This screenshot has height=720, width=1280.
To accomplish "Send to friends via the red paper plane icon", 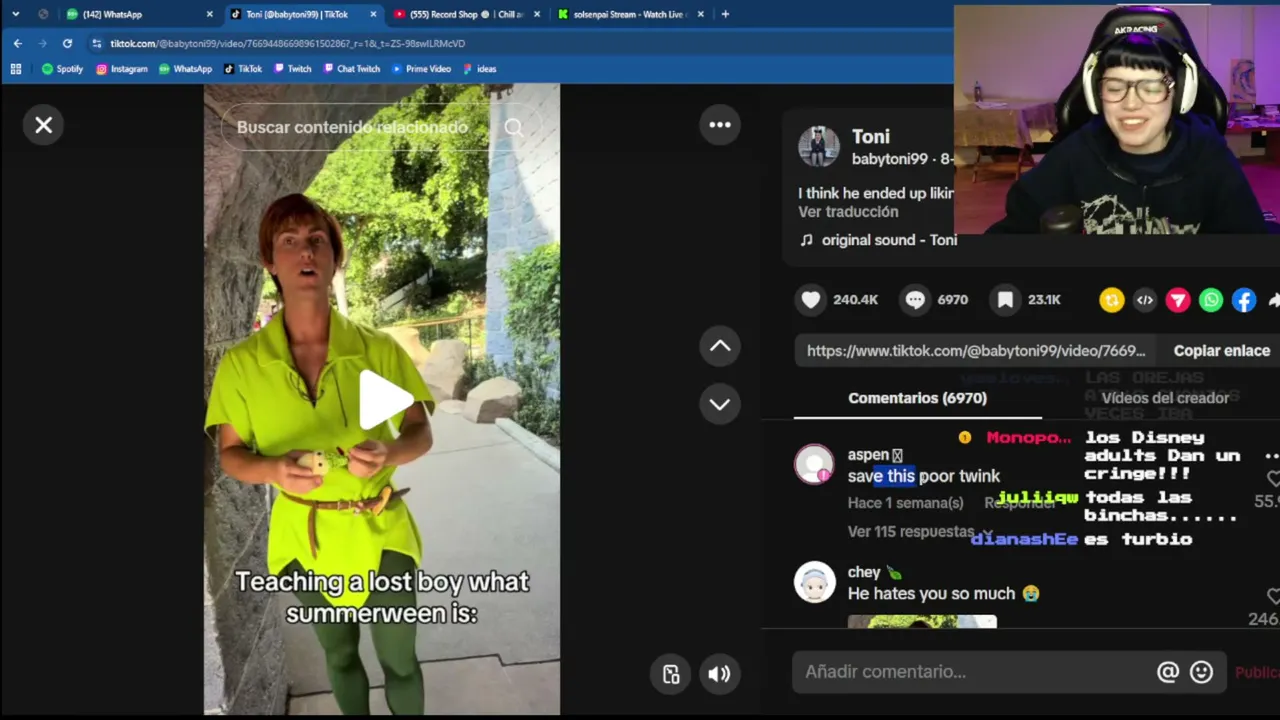I will [x=1178, y=300].
